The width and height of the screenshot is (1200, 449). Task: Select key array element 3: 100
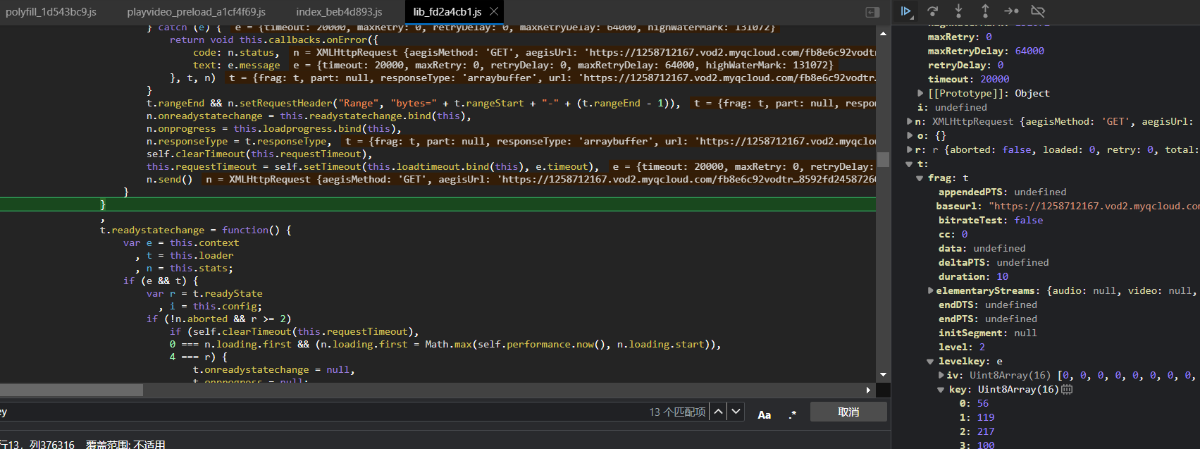point(977,444)
